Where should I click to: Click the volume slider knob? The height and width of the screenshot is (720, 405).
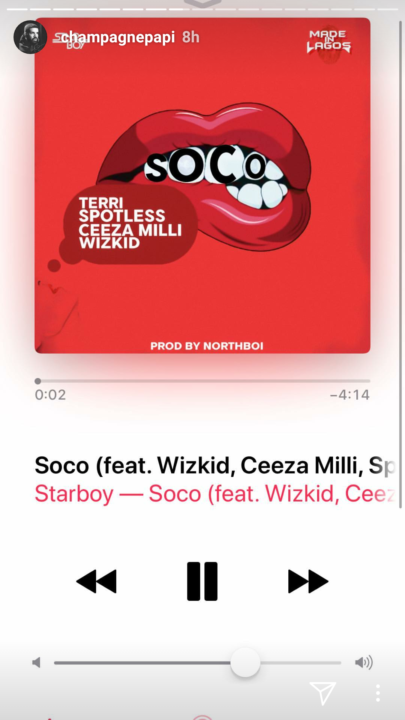click(245, 663)
